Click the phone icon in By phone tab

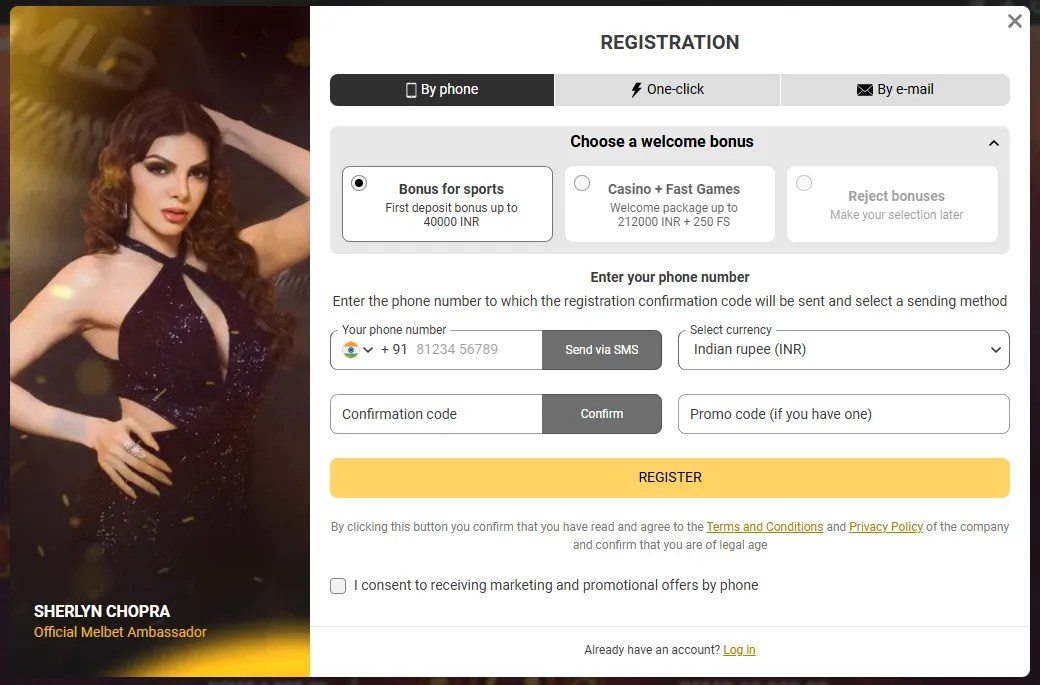[x=411, y=90]
